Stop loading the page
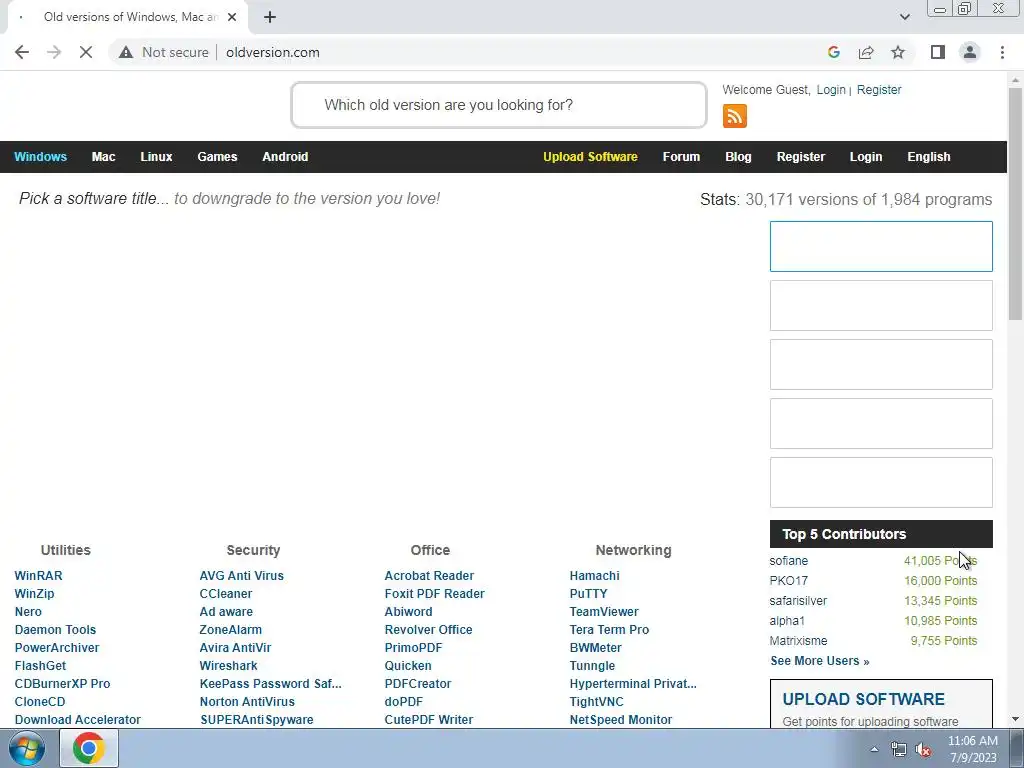This screenshot has height=768, width=1024. pos(86,52)
